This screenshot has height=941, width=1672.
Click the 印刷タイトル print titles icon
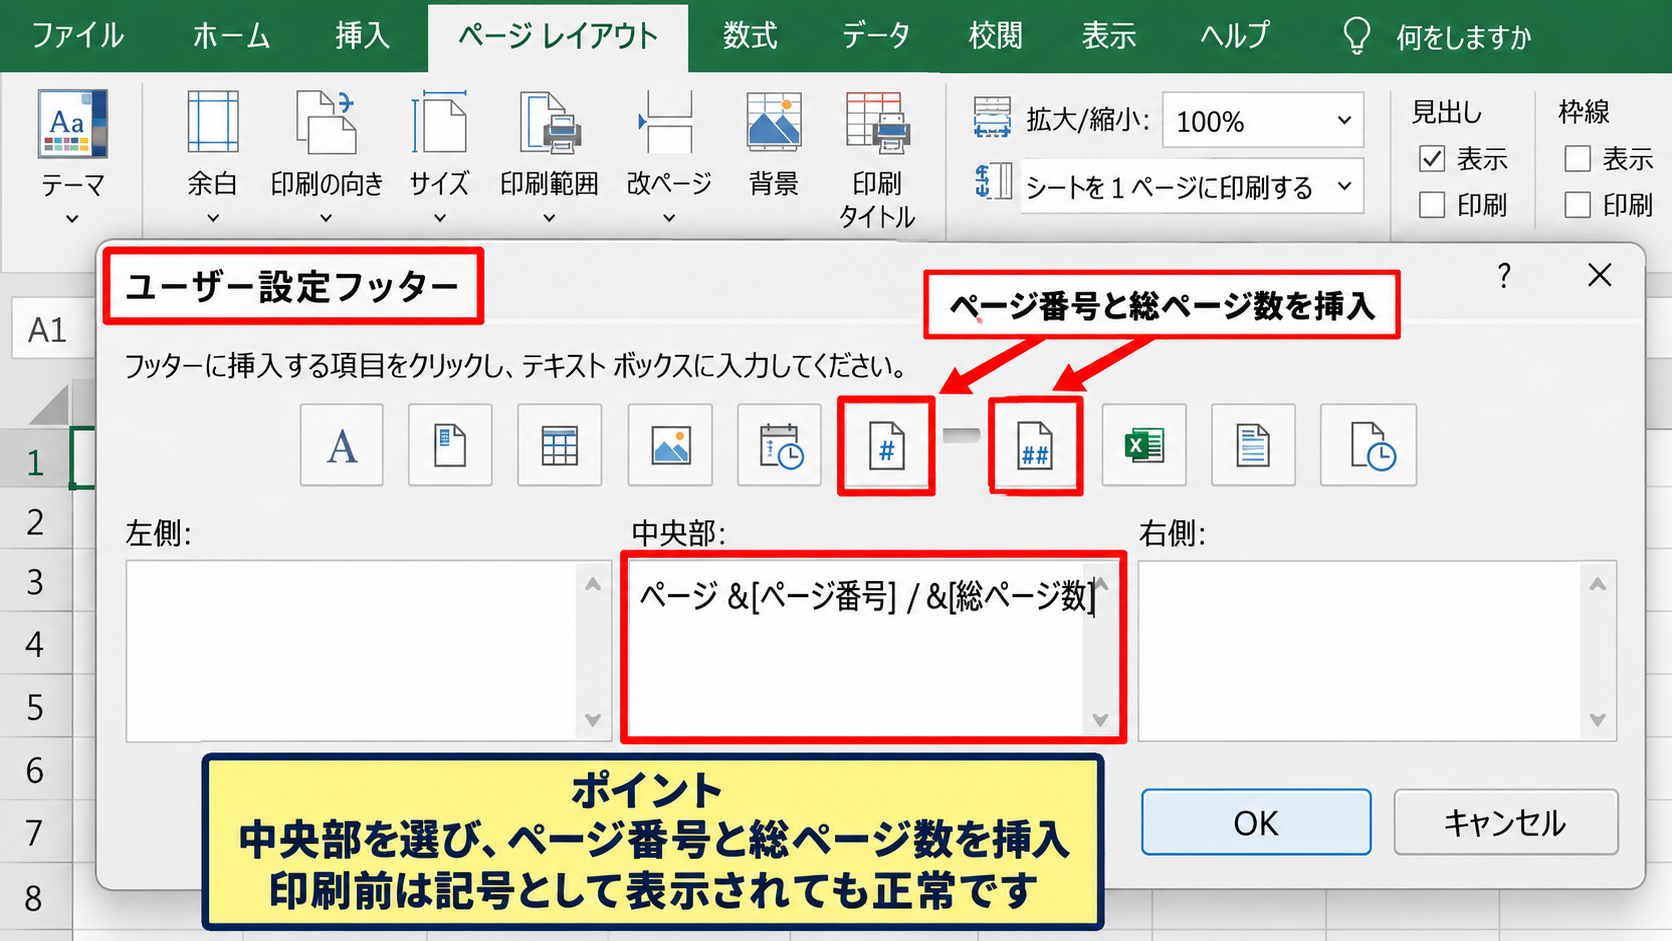click(877, 122)
